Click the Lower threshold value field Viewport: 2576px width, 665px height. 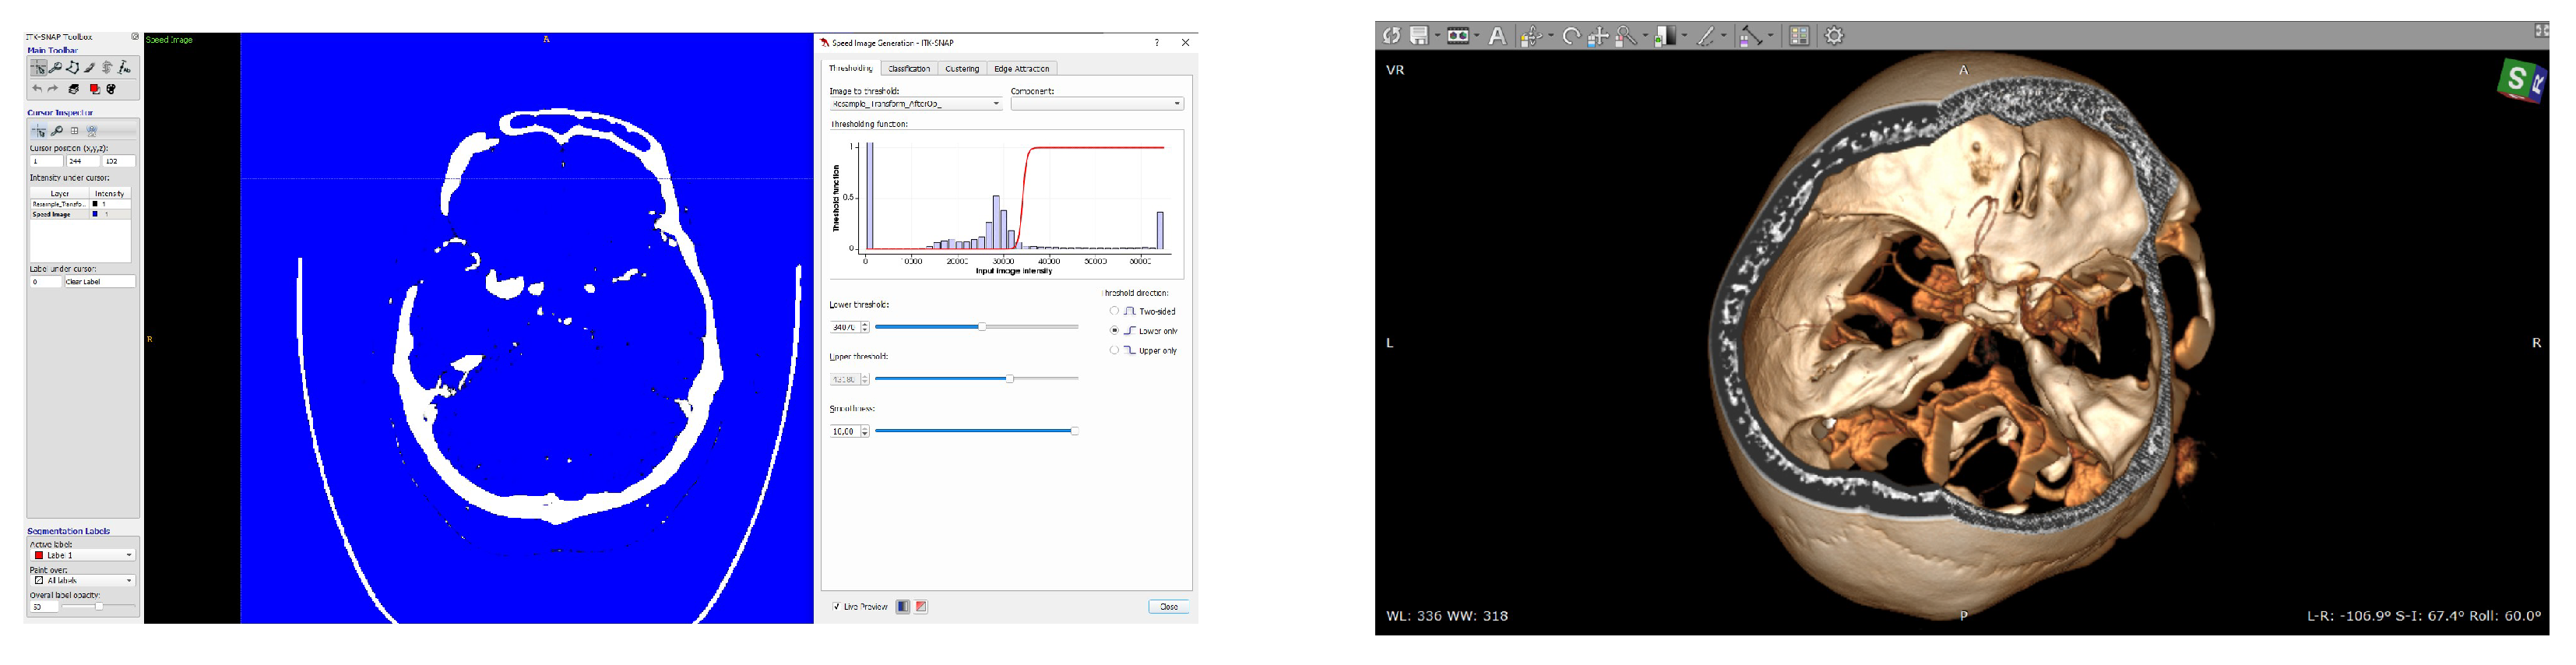pos(844,327)
